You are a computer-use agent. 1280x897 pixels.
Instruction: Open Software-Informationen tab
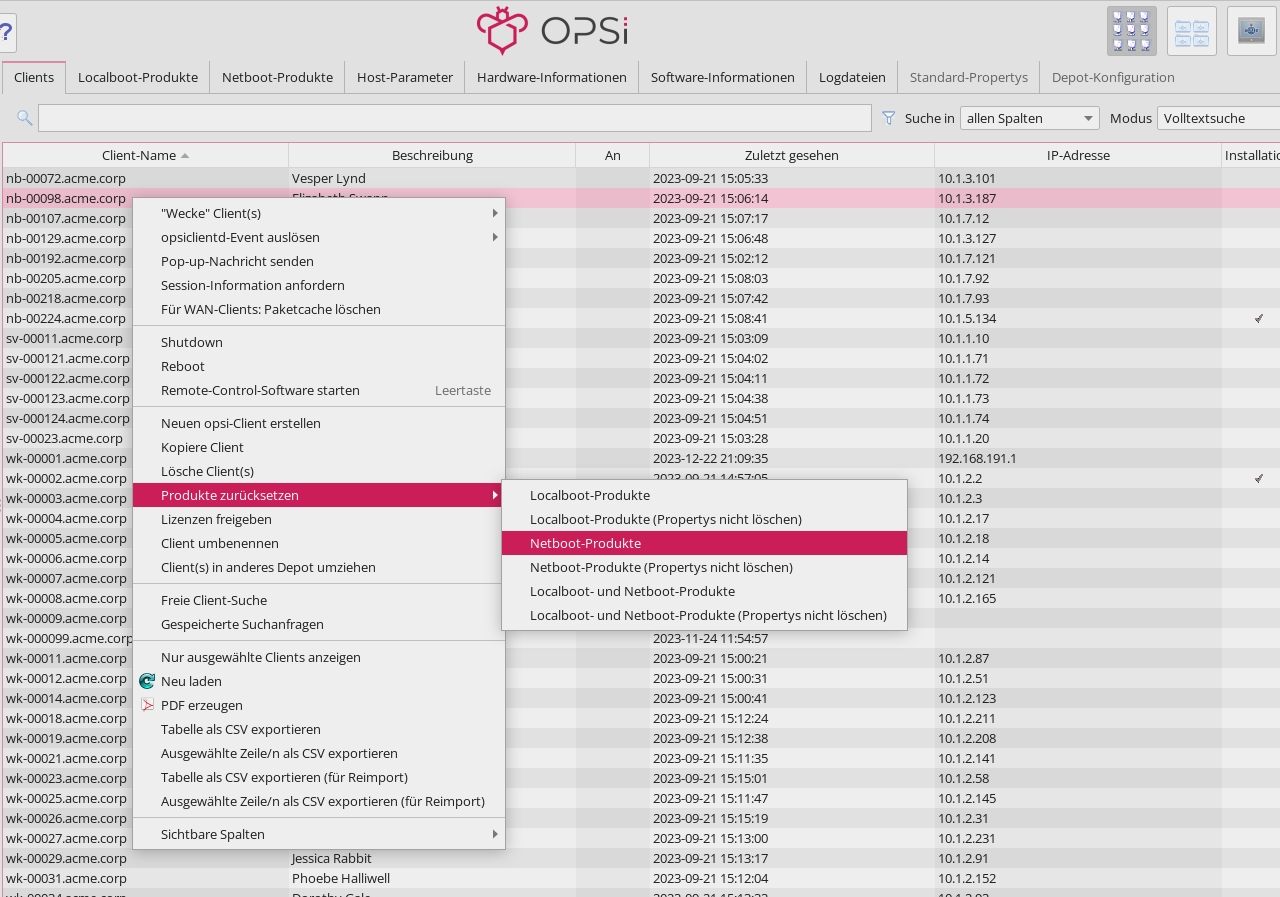pos(723,77)
